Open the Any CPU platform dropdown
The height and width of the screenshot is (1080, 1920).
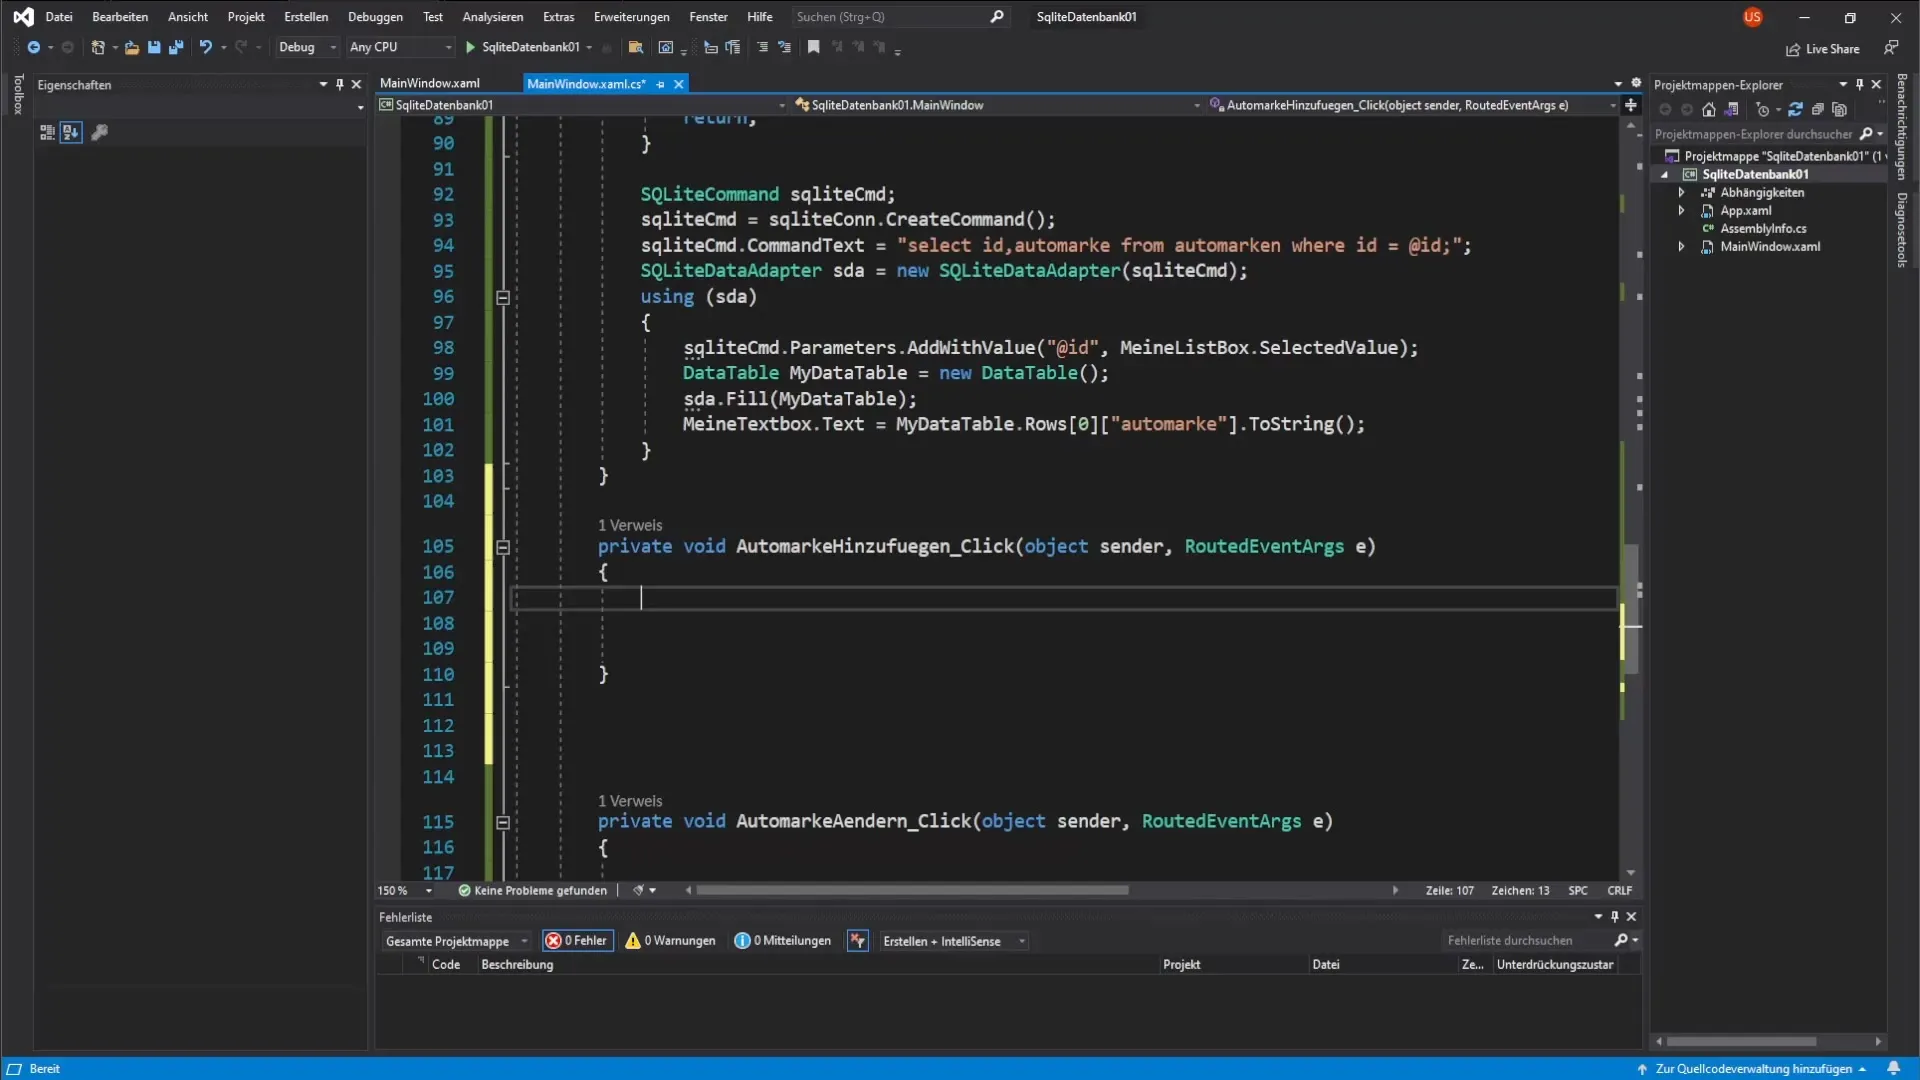(x=400, y=47)
